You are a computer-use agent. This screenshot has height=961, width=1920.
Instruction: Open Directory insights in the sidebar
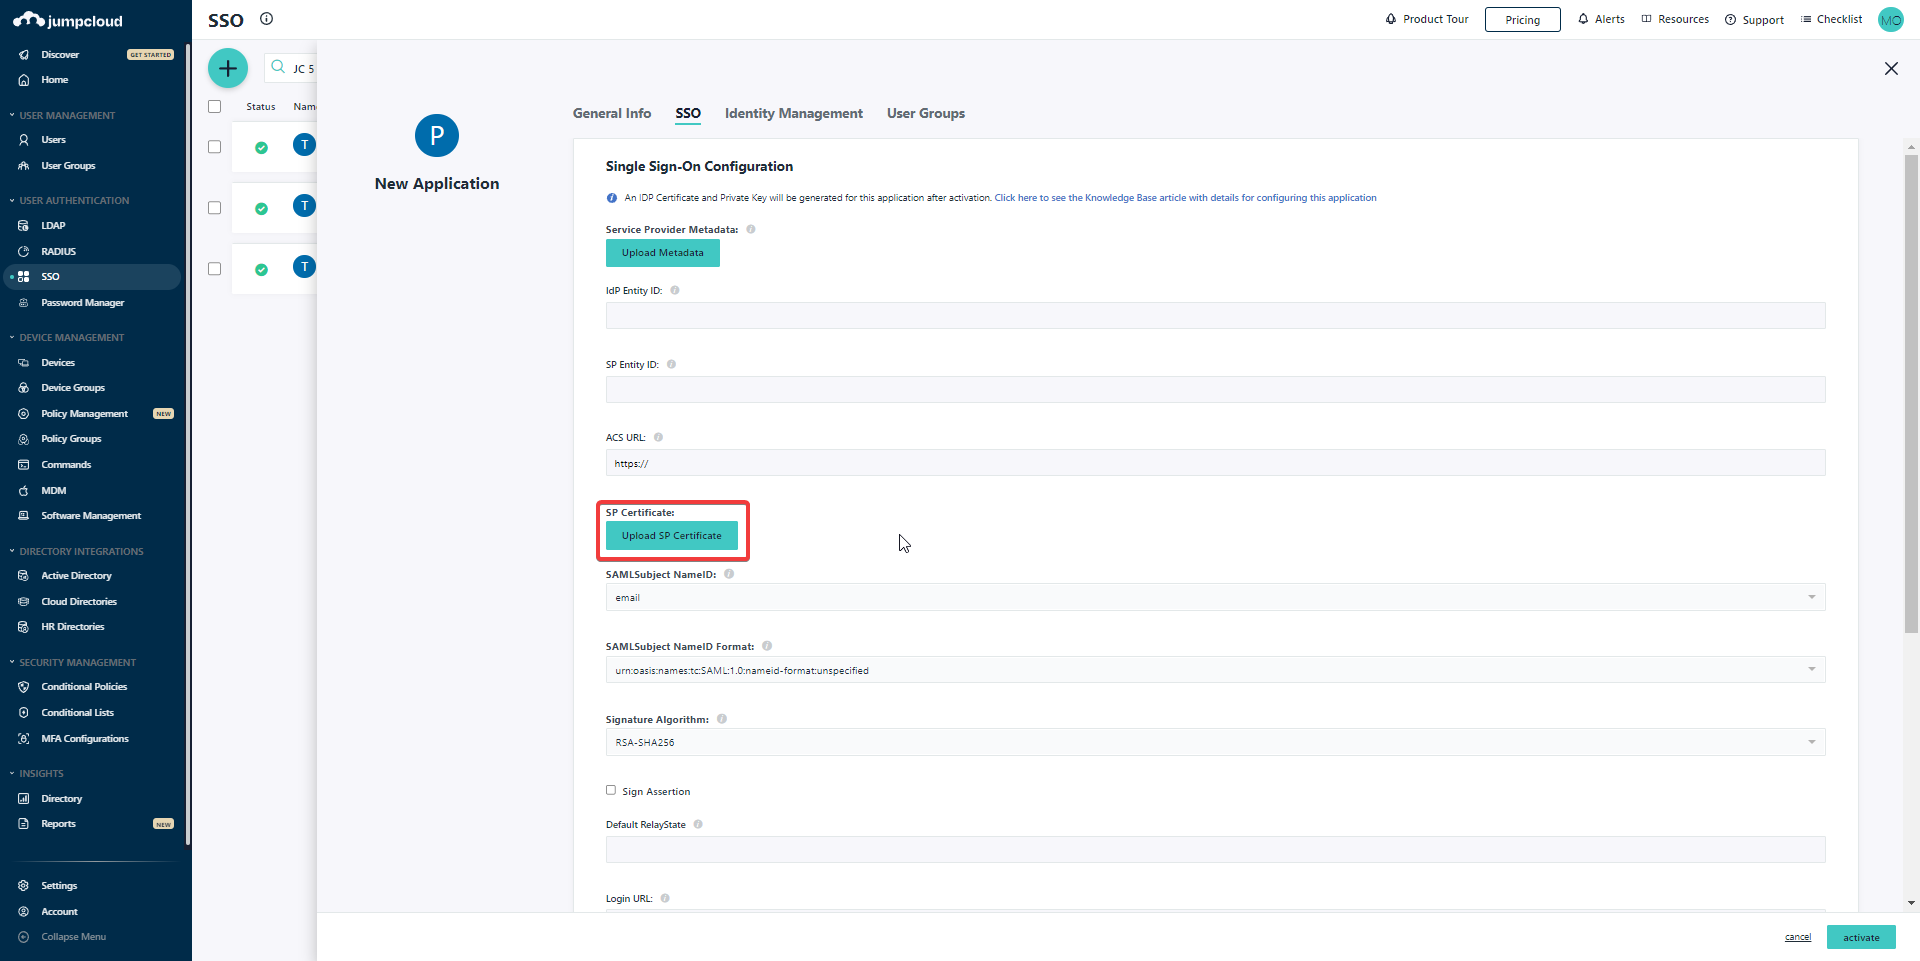click(x=61, y=799)
